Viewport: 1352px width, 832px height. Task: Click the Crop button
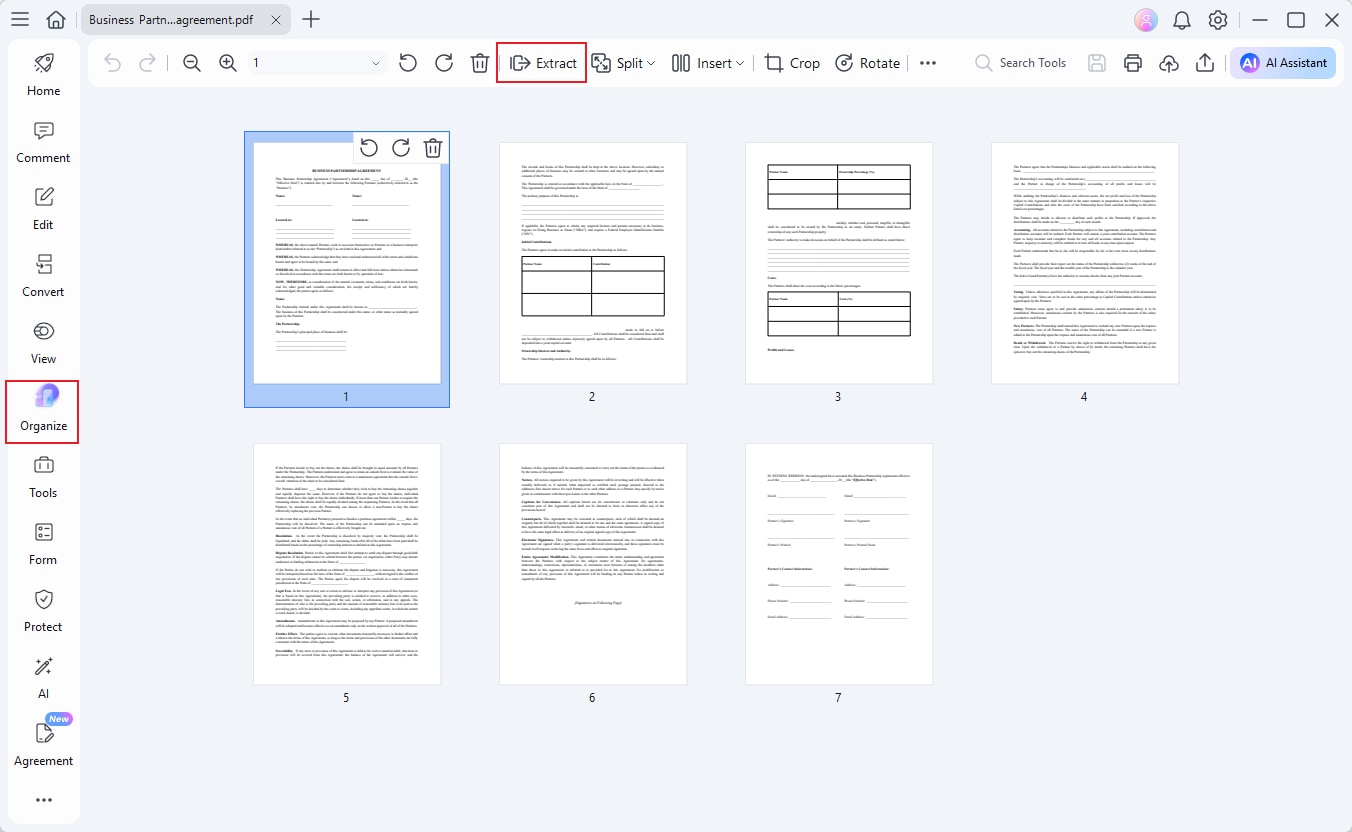[792, 63]
